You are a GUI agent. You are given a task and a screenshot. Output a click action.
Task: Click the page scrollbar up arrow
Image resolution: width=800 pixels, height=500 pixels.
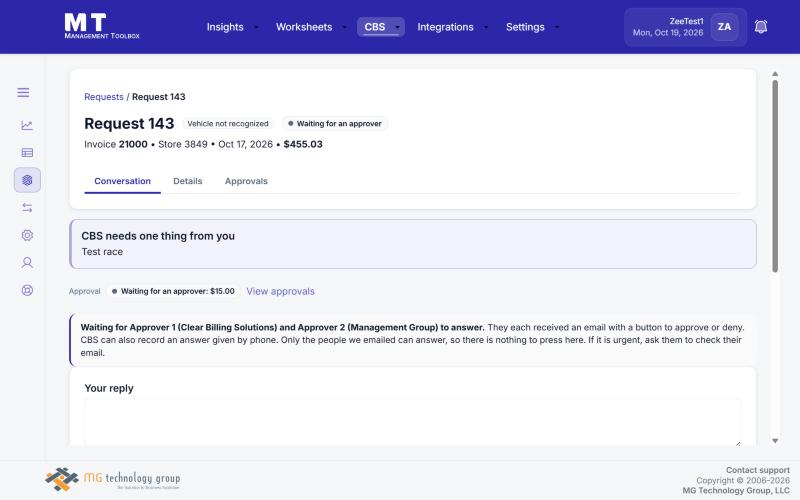(x=775, y=74)
